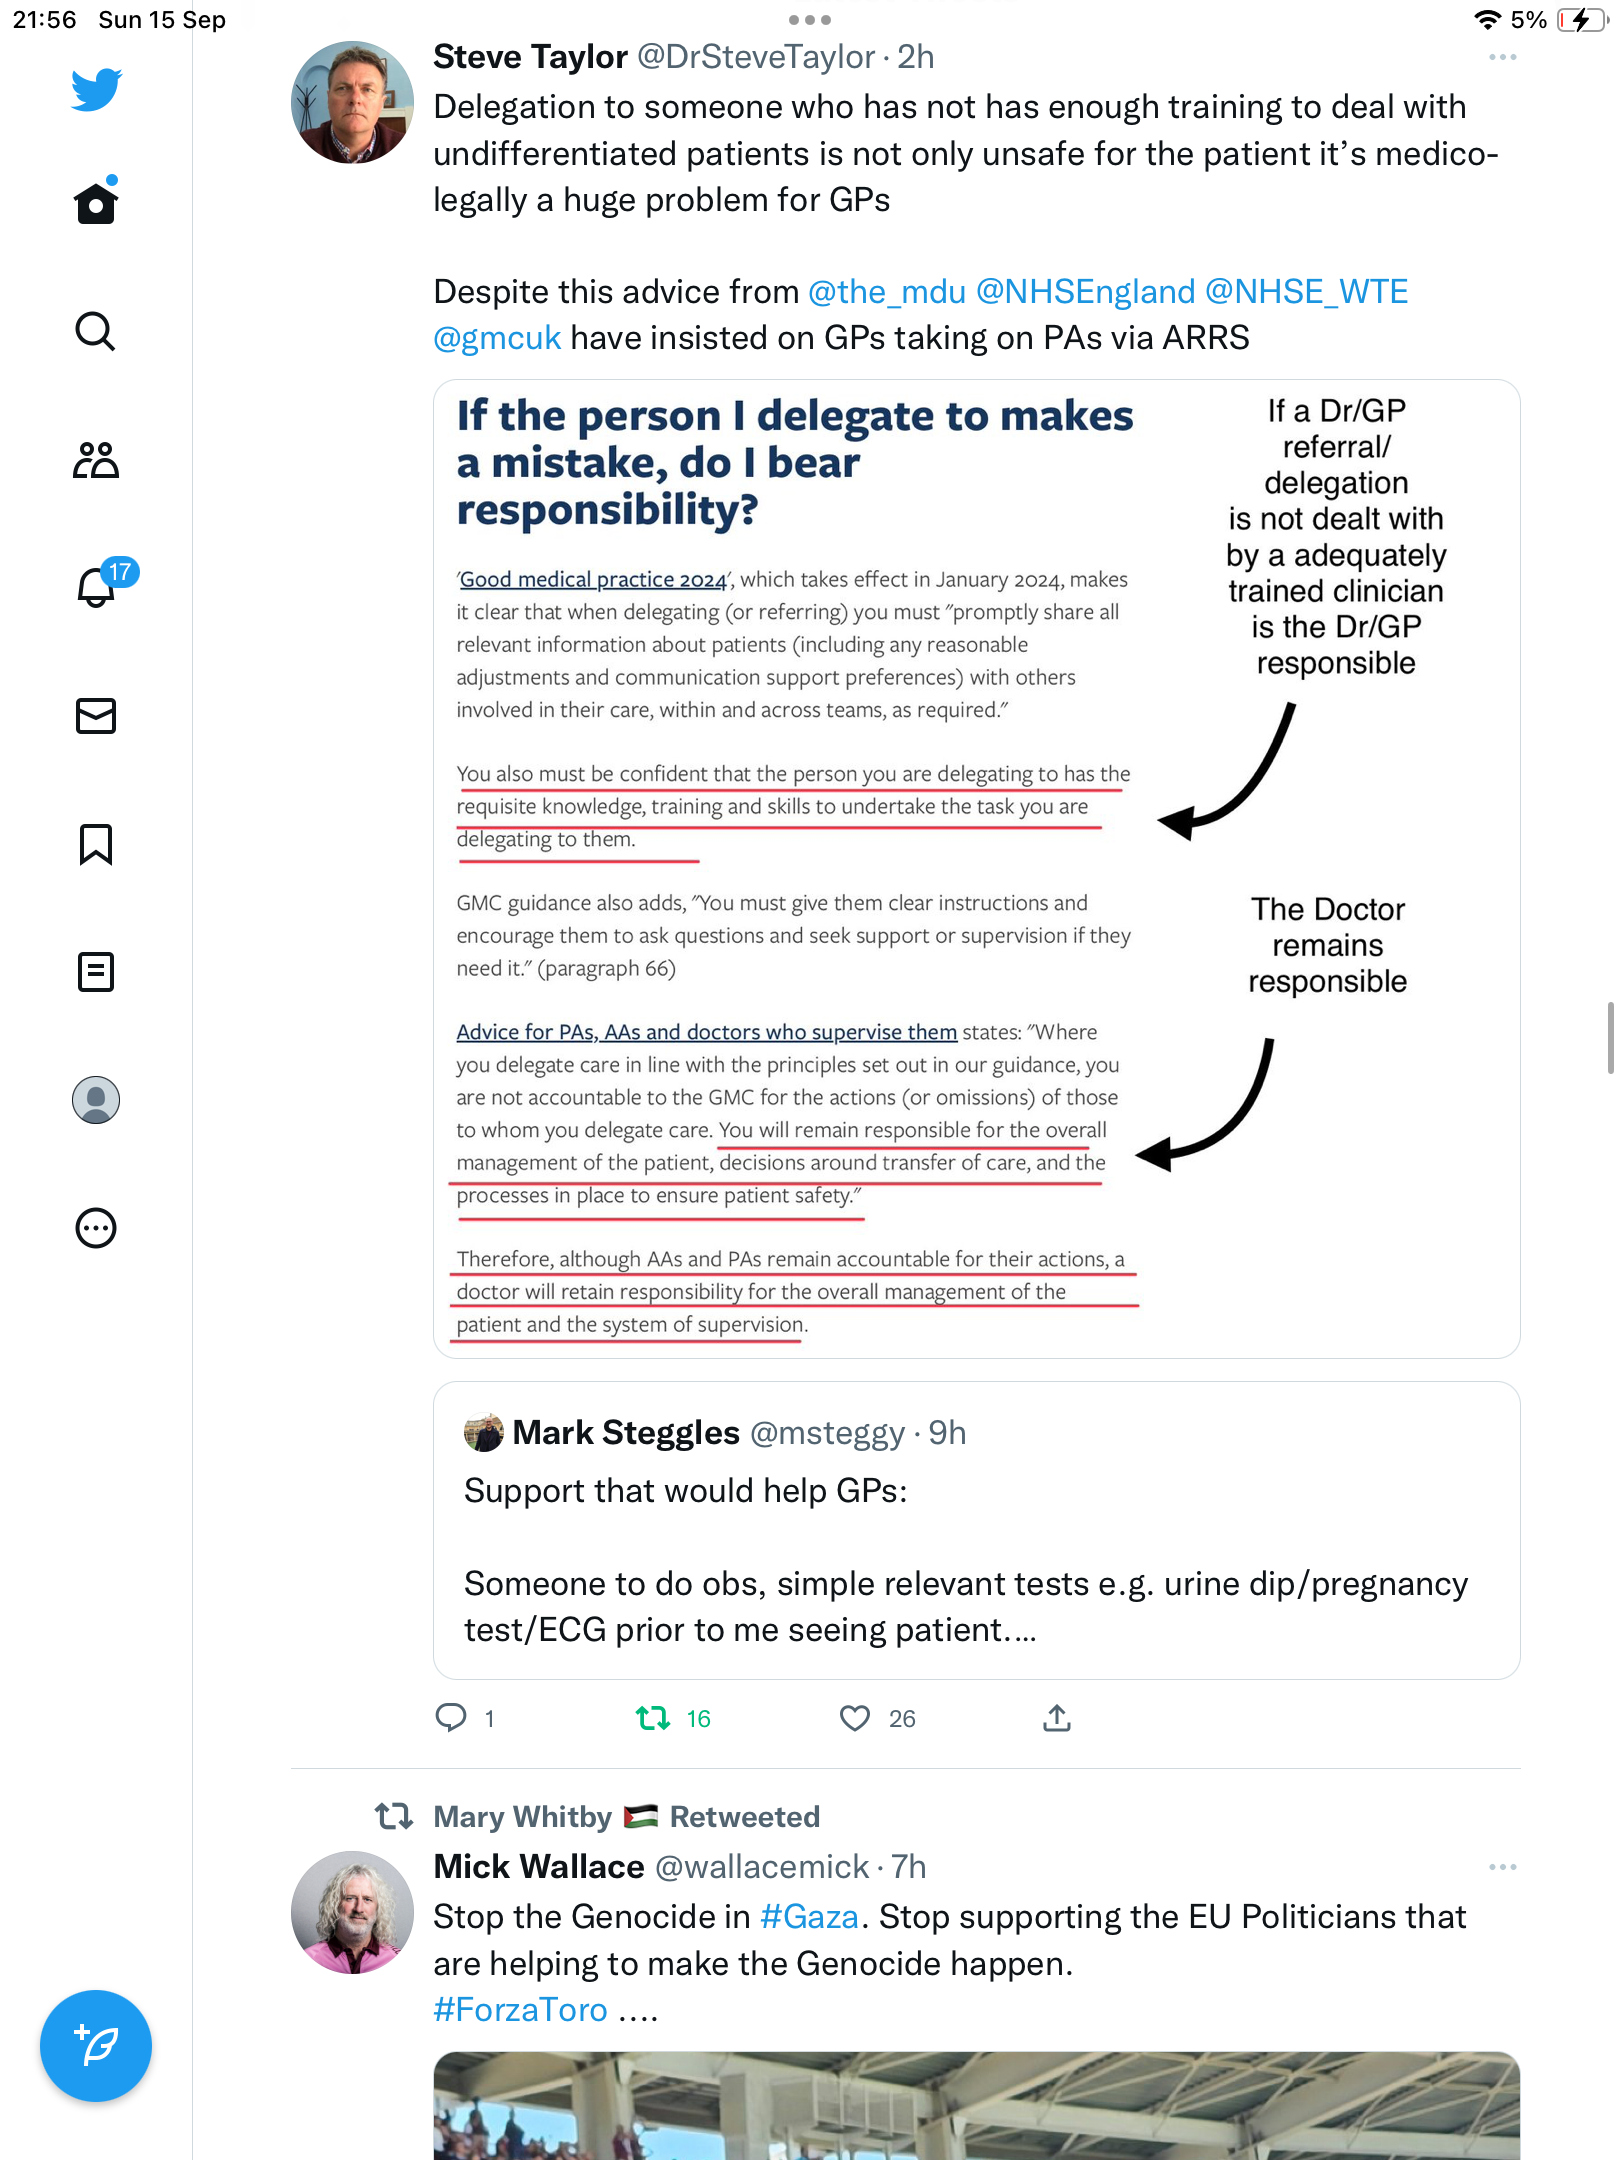The image size is (1620, 2160).
Task: Go to Home timeline icon
Action: pyautogui.click(x=96, y=203)
